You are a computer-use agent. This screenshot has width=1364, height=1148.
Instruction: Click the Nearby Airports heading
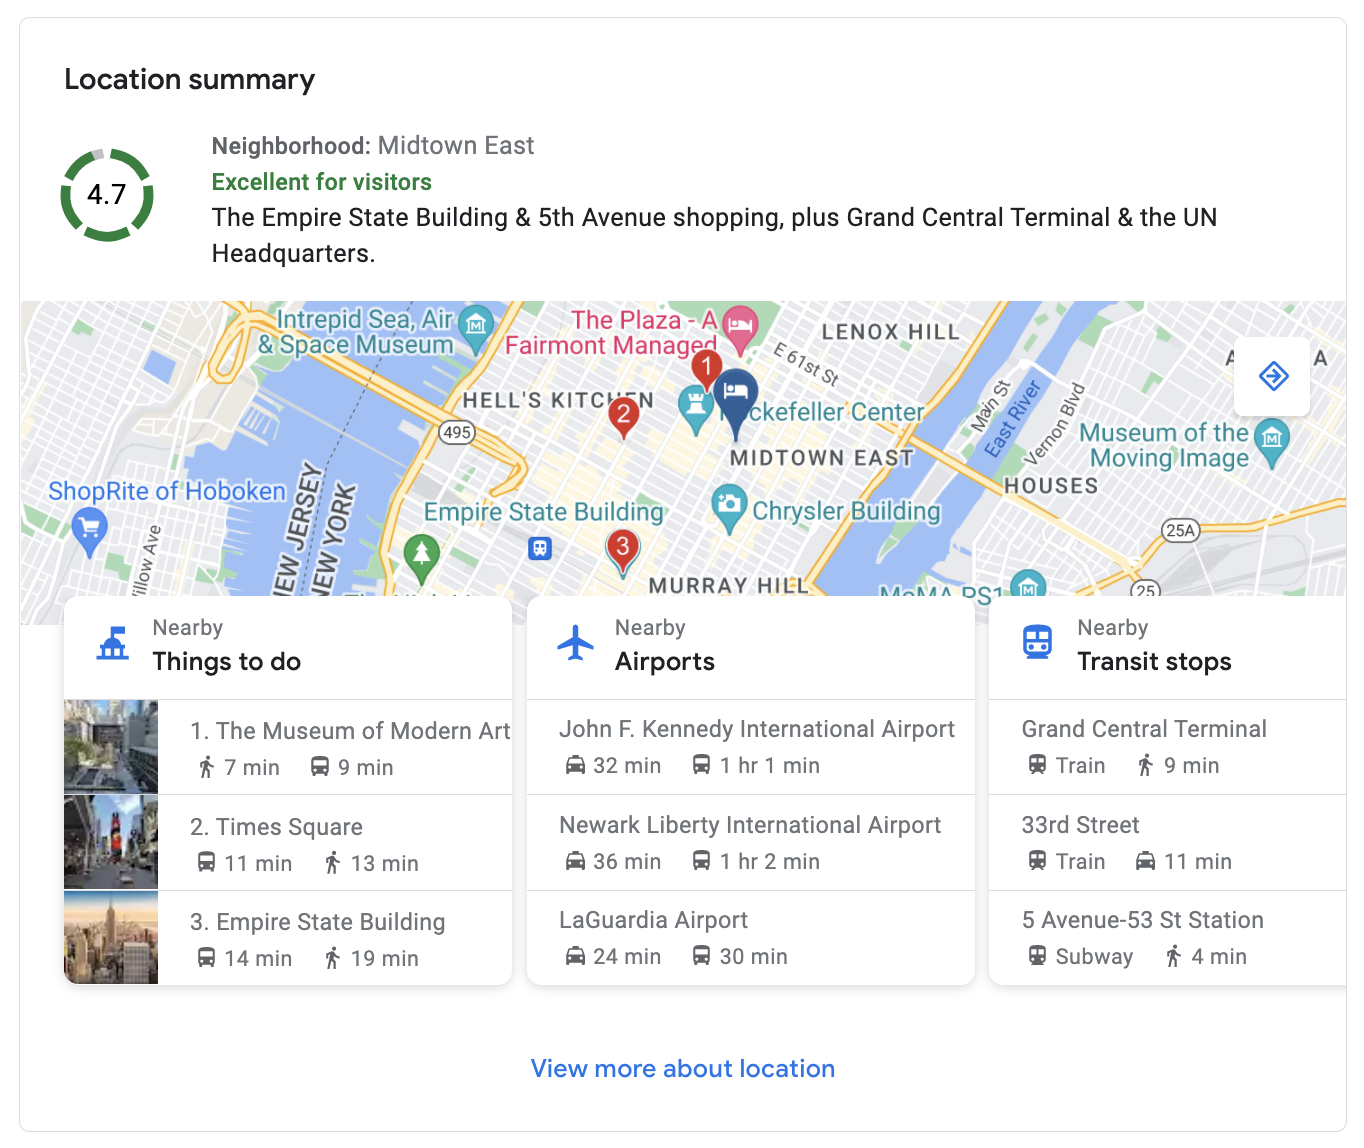tap(665, 645)
